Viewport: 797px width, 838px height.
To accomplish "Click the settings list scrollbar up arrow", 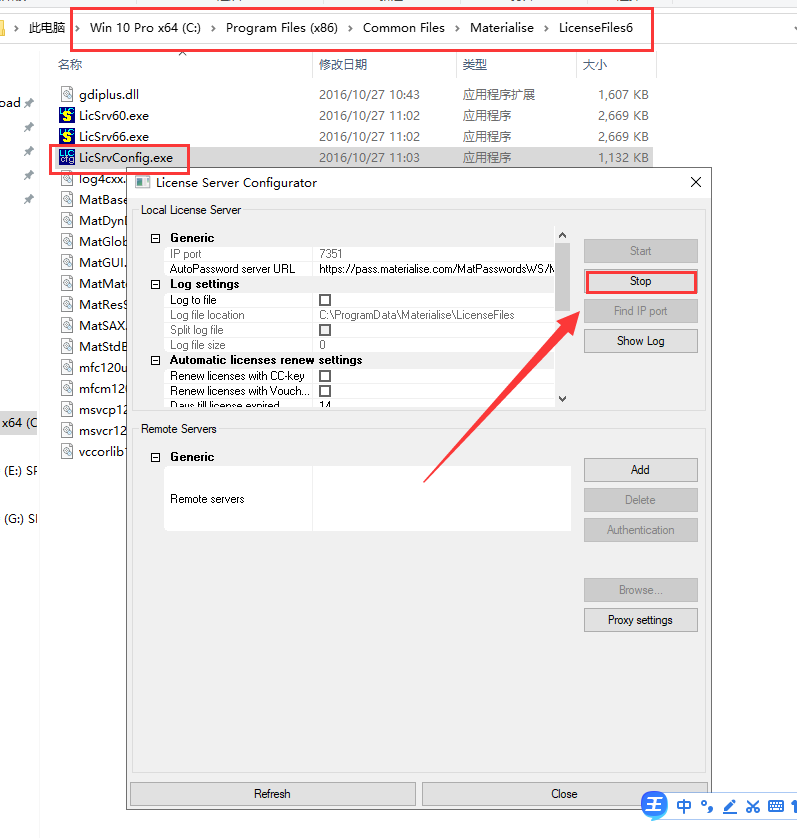I will click(562, 235).
